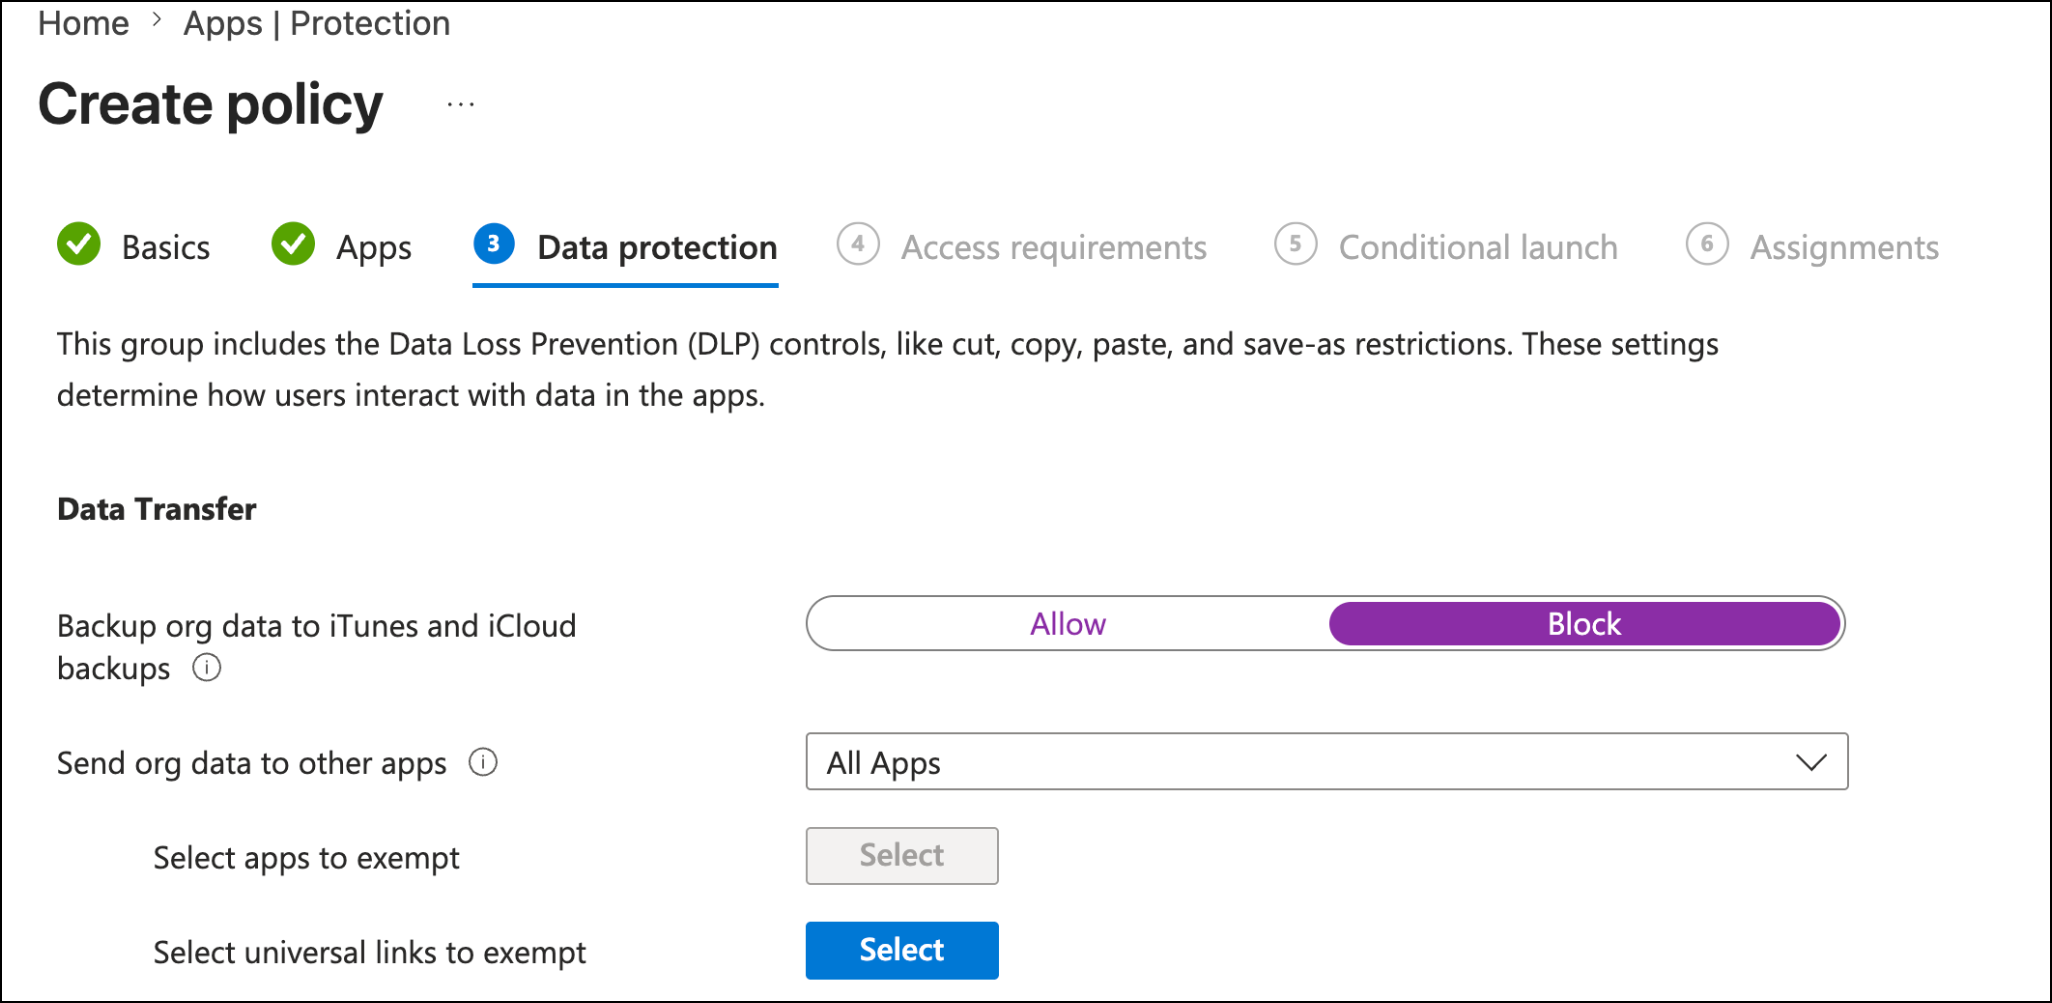Switch to the Access requirements tab
Image resolution: width=2052 pixels, height=1003 pixels.
1053,247
